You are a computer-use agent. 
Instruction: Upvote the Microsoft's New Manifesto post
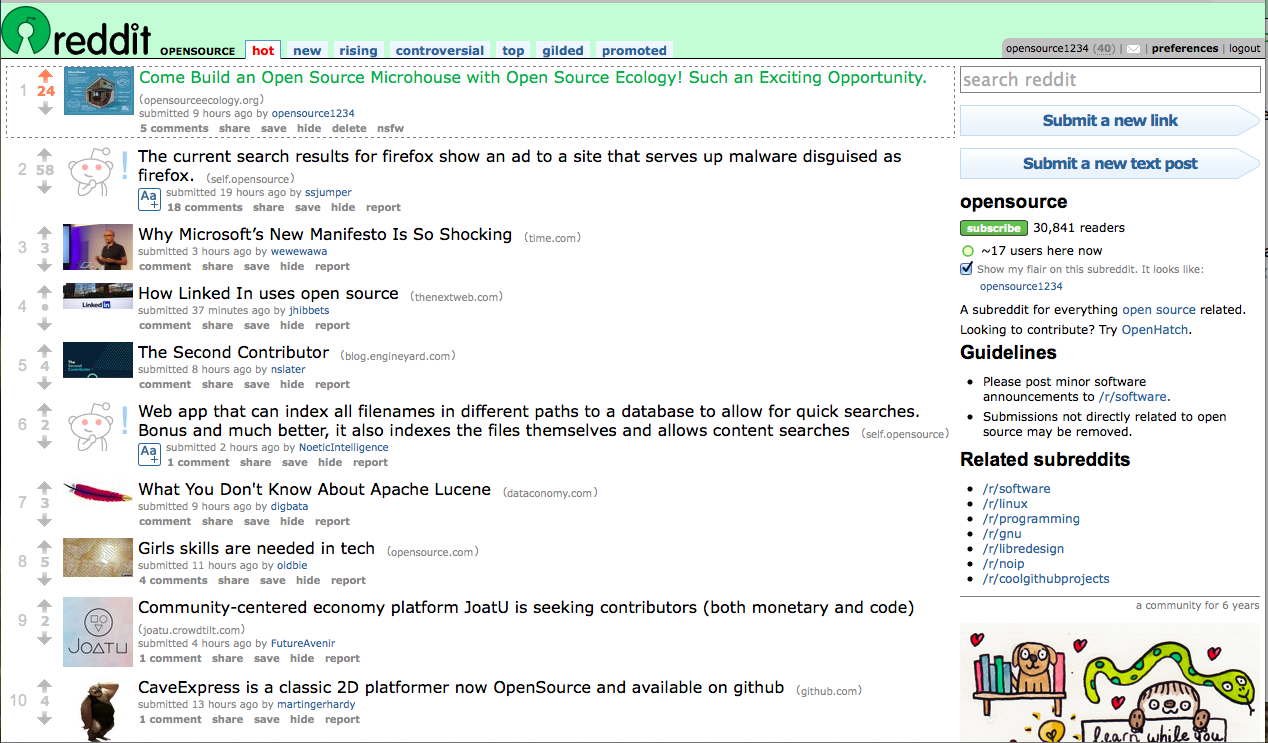pos(45,232)
